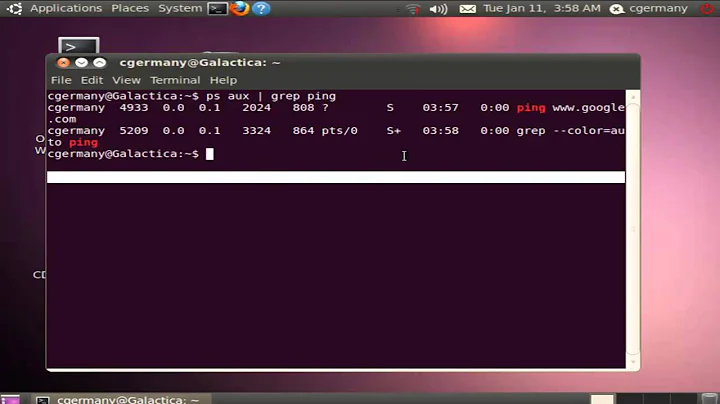Open the Ubuntu logo menu icon
The height and width of the screenshot is (404, 720).
14,8
